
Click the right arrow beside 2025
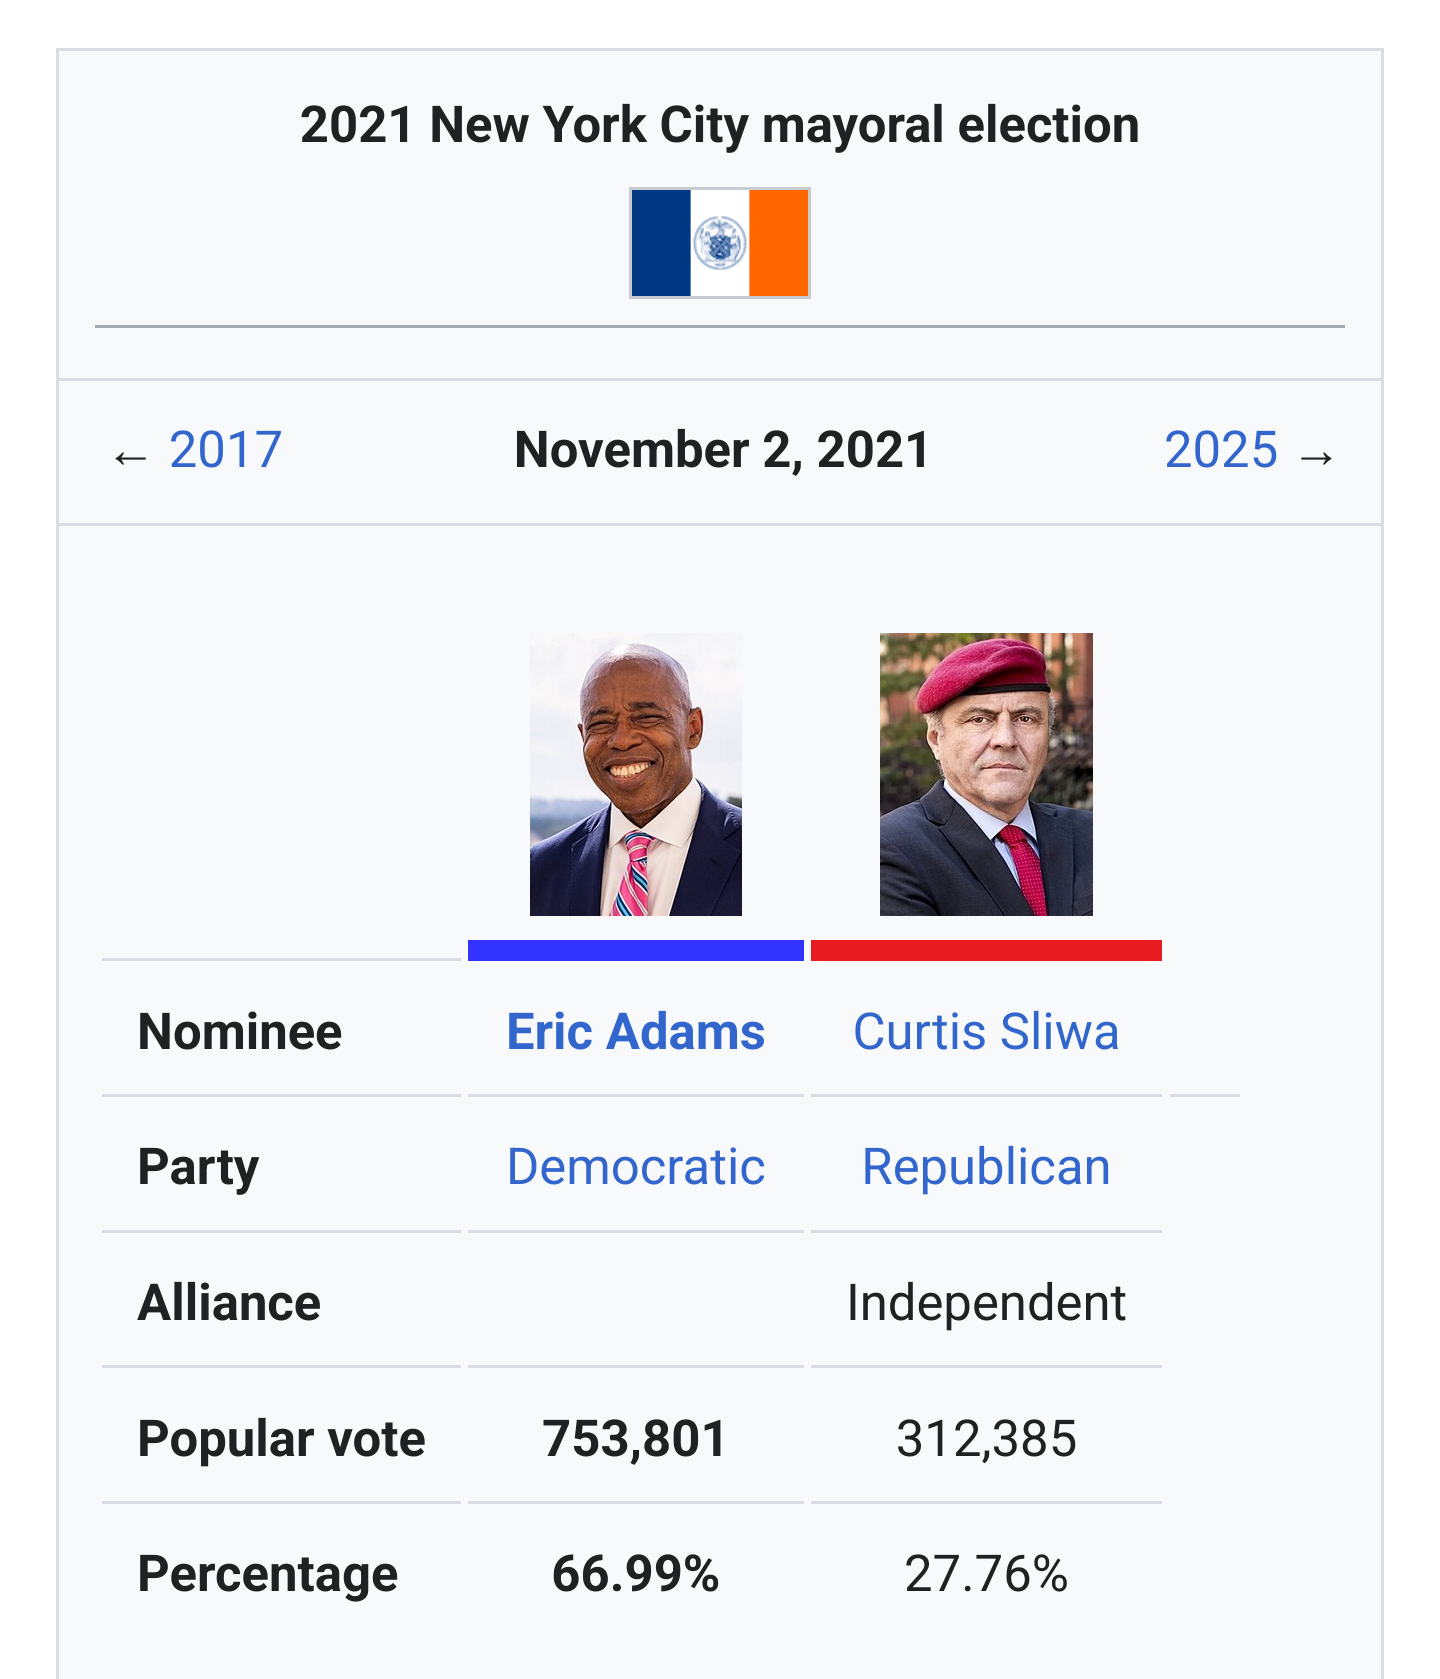pos(1316,458)
